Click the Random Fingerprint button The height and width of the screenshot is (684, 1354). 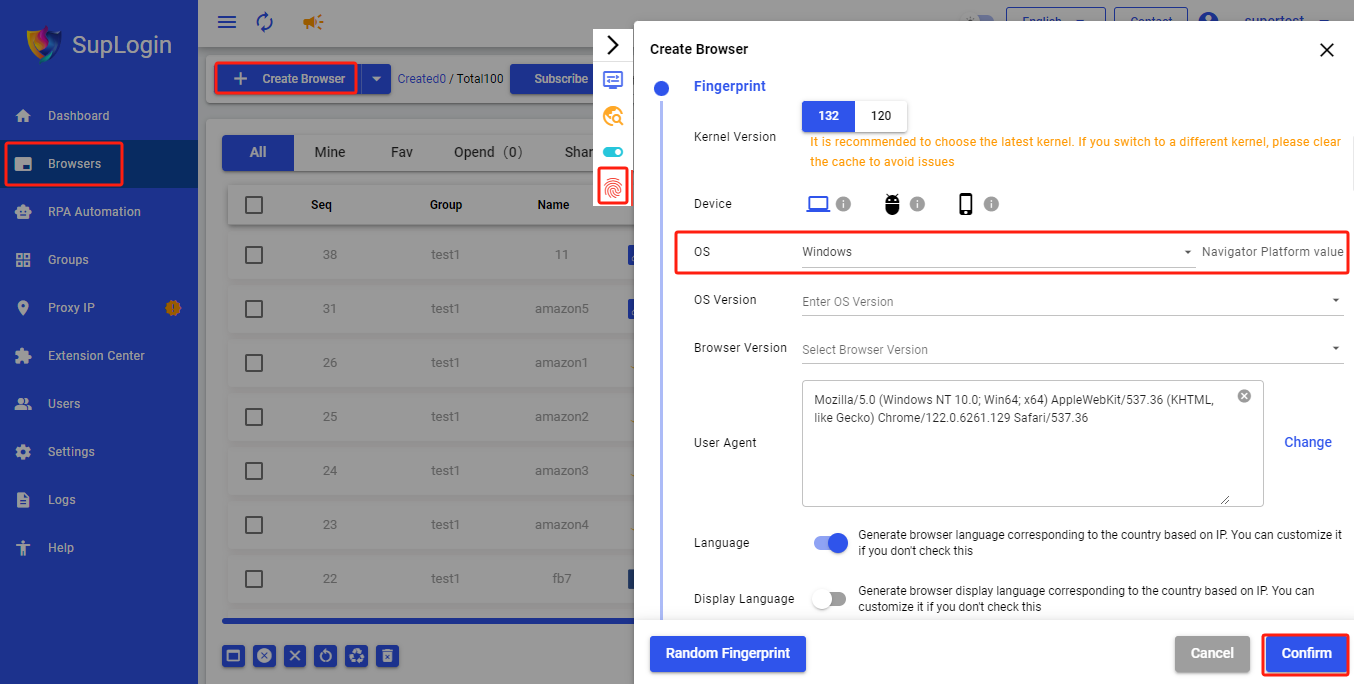728,653
